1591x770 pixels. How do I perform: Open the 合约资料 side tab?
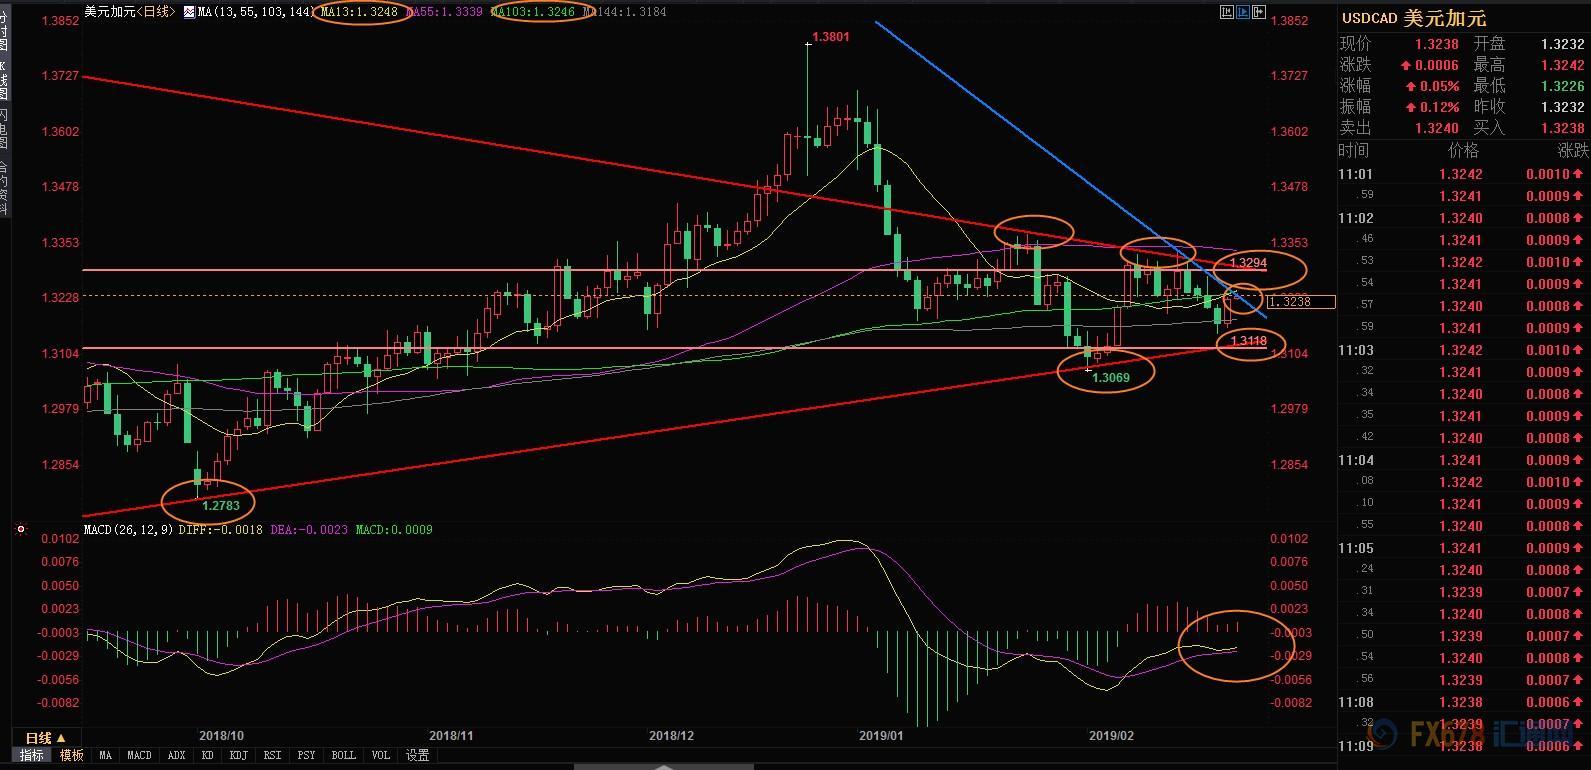[4, 187]
